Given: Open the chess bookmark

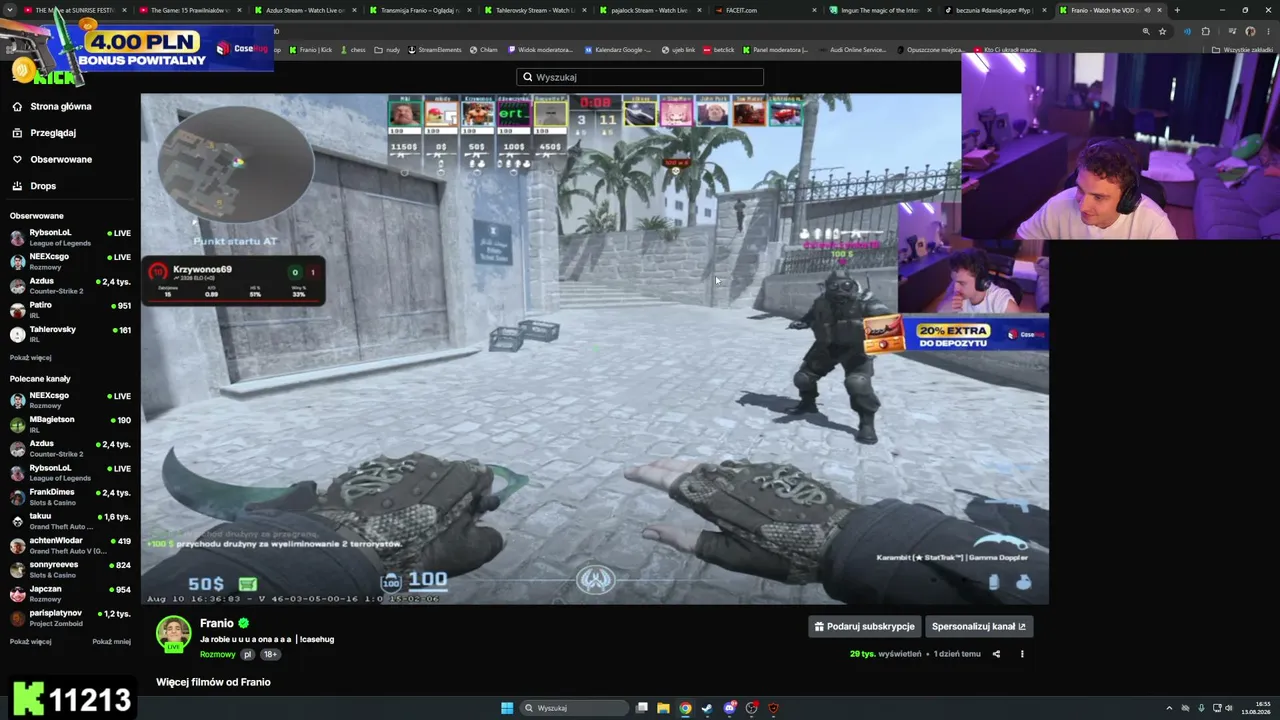Looking at the screenshot, I should (353, 50).
